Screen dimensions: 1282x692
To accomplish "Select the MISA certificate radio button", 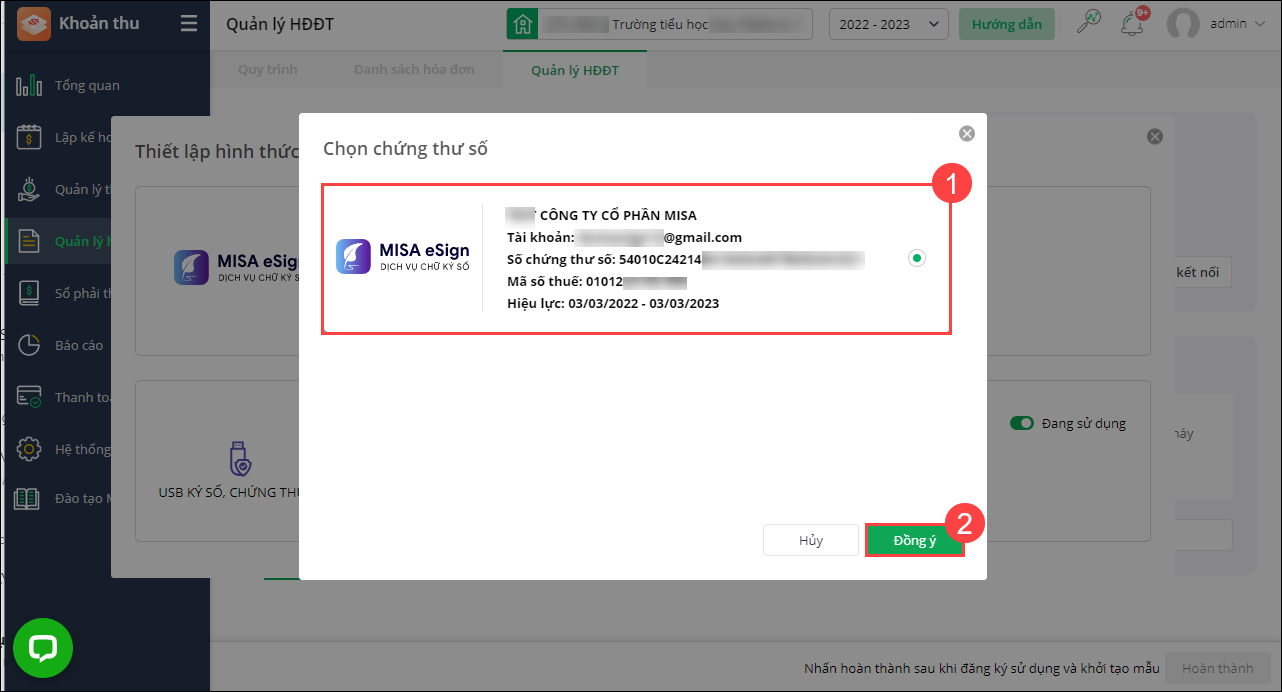I will (917, 258).
